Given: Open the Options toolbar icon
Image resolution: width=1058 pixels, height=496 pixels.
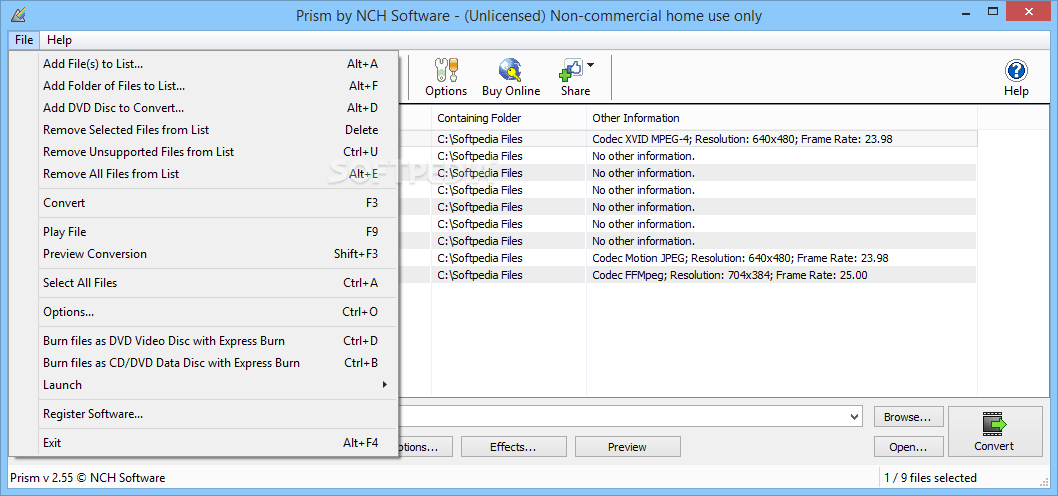Looking at the screenshot, I should [445, 70].
